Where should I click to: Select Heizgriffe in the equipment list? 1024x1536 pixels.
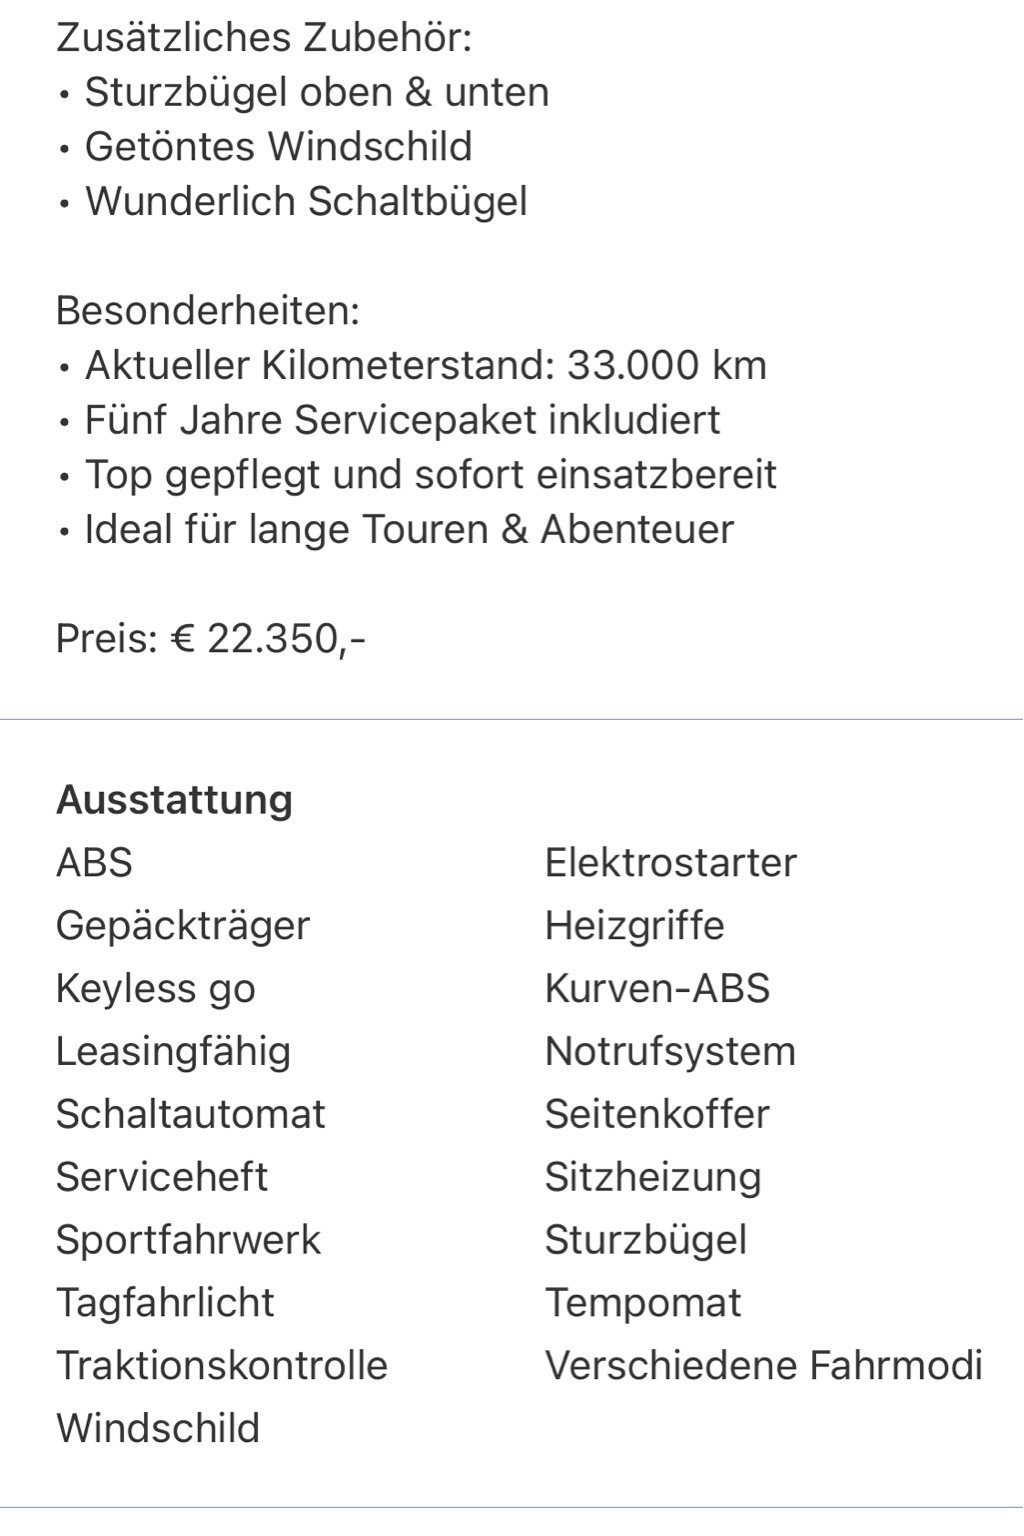(634, 925)
